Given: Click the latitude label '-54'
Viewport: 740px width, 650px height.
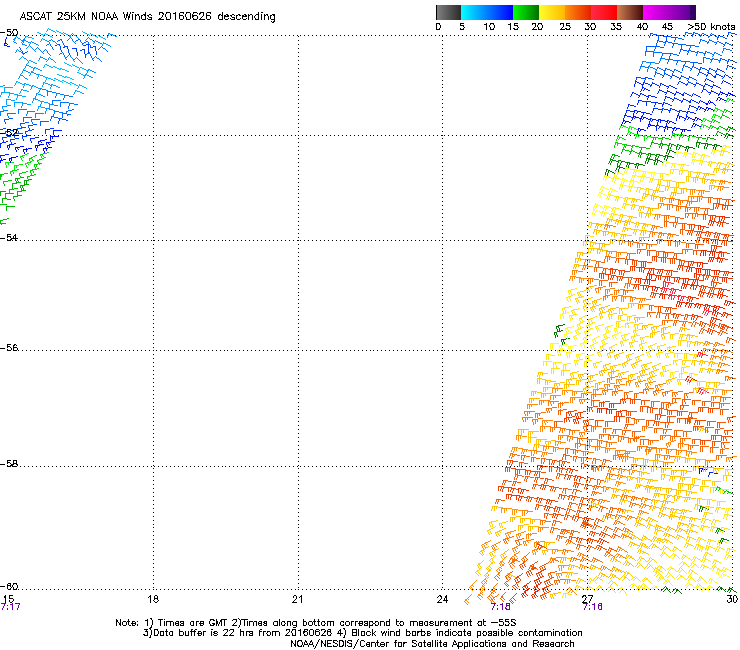Looking at the screenshot, I should point(9,237).
